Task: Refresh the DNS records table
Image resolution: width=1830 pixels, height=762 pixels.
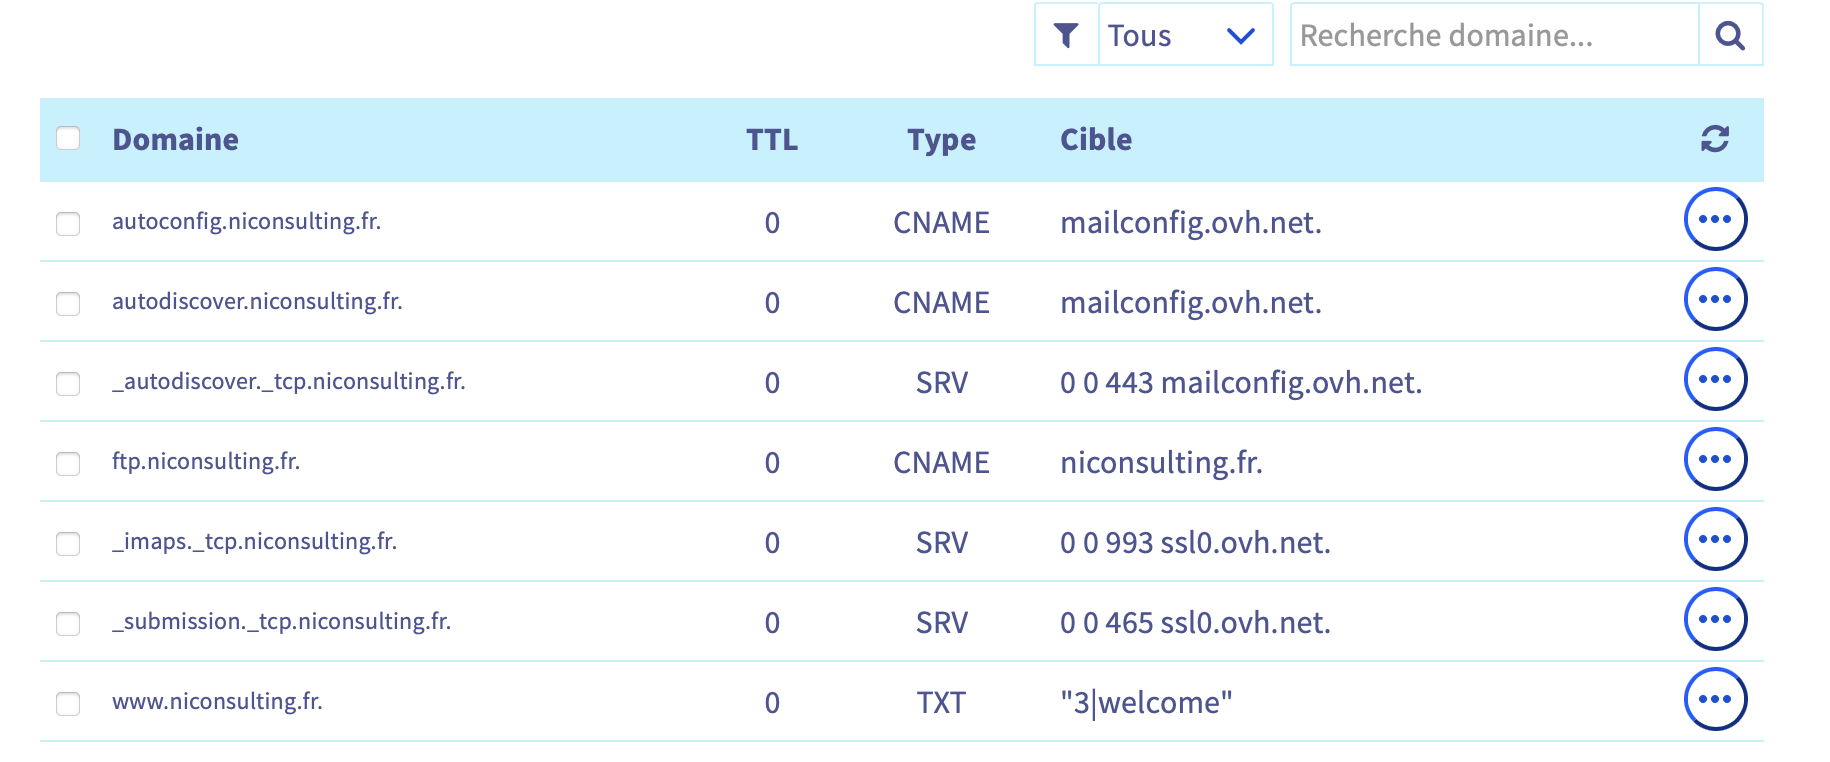Action: [x=1715, y=139]
